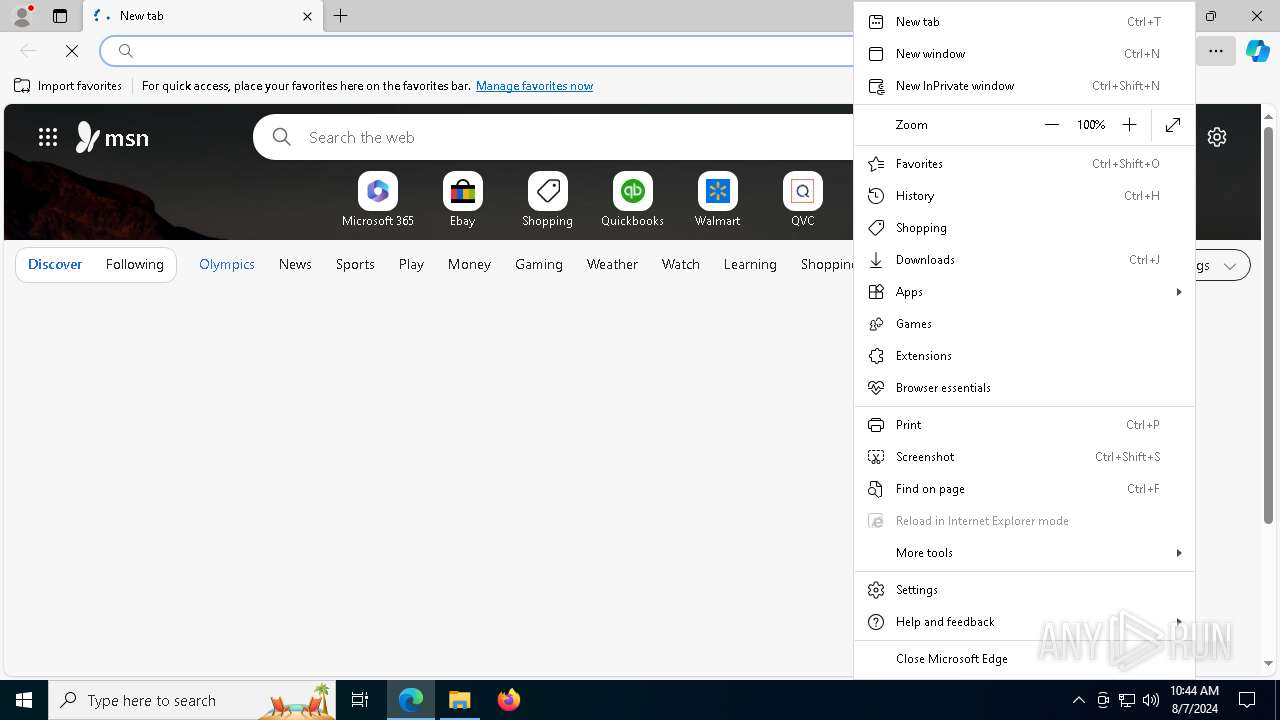Open Extensions from the Edge menu
This screenshot has width=1280, height=720.
(1024, 356)
